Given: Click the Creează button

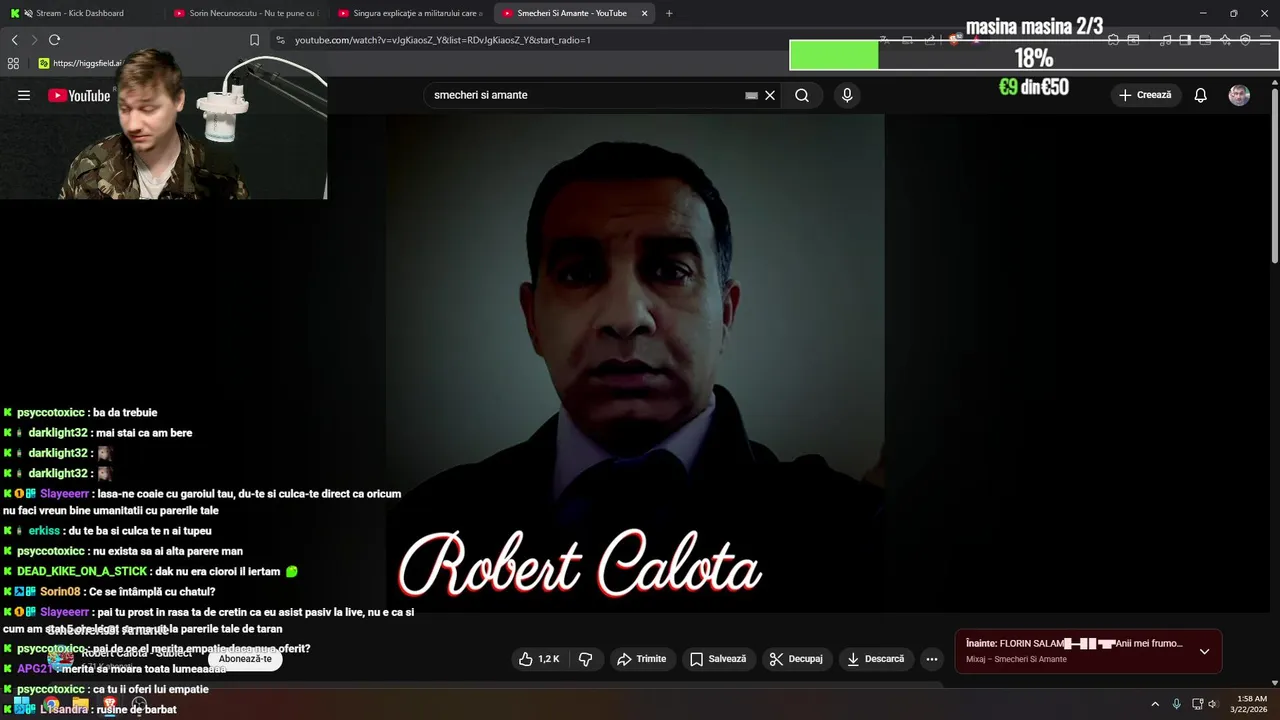Looking at the screenshot, I should (1145, 95).
